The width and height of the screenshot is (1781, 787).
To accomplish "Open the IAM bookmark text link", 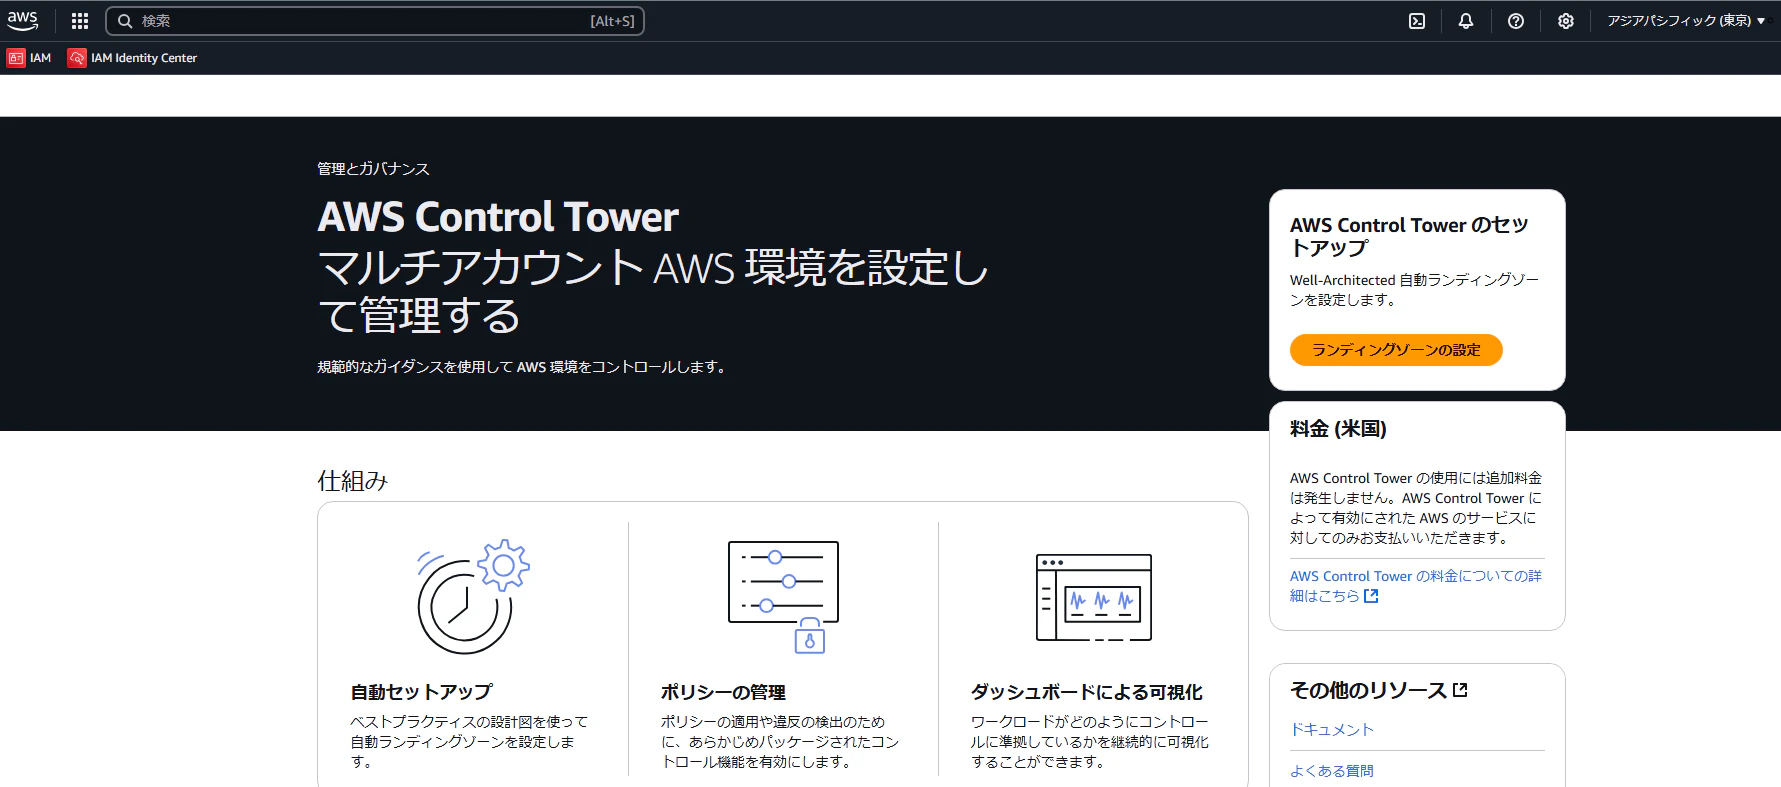I will tap(40, 58).
